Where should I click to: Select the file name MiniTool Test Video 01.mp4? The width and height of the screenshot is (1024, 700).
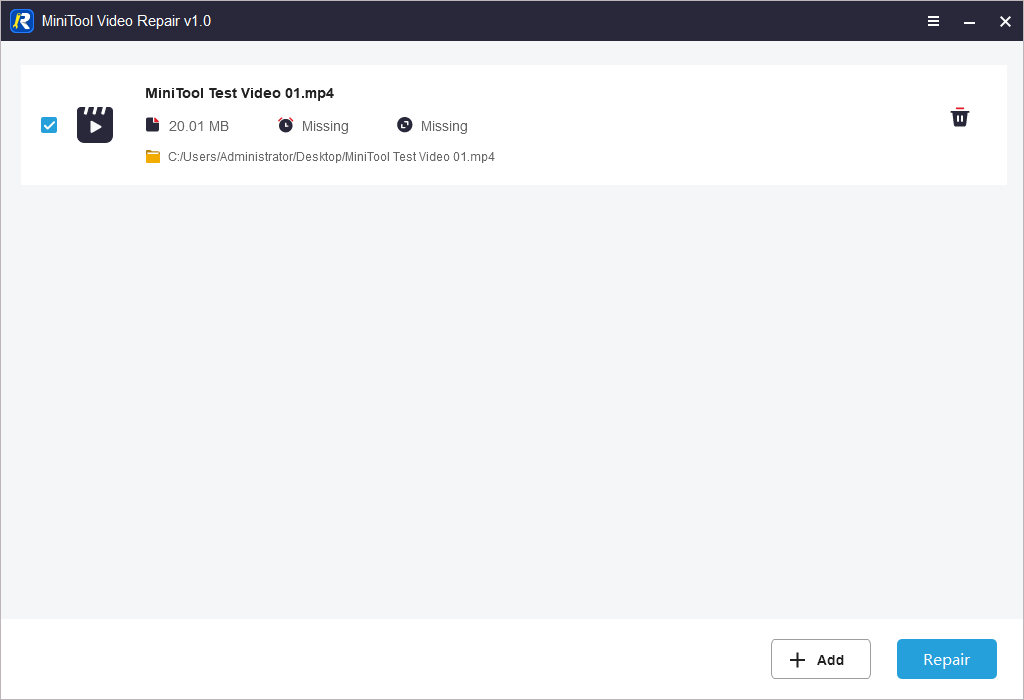(x=240, y=93)
